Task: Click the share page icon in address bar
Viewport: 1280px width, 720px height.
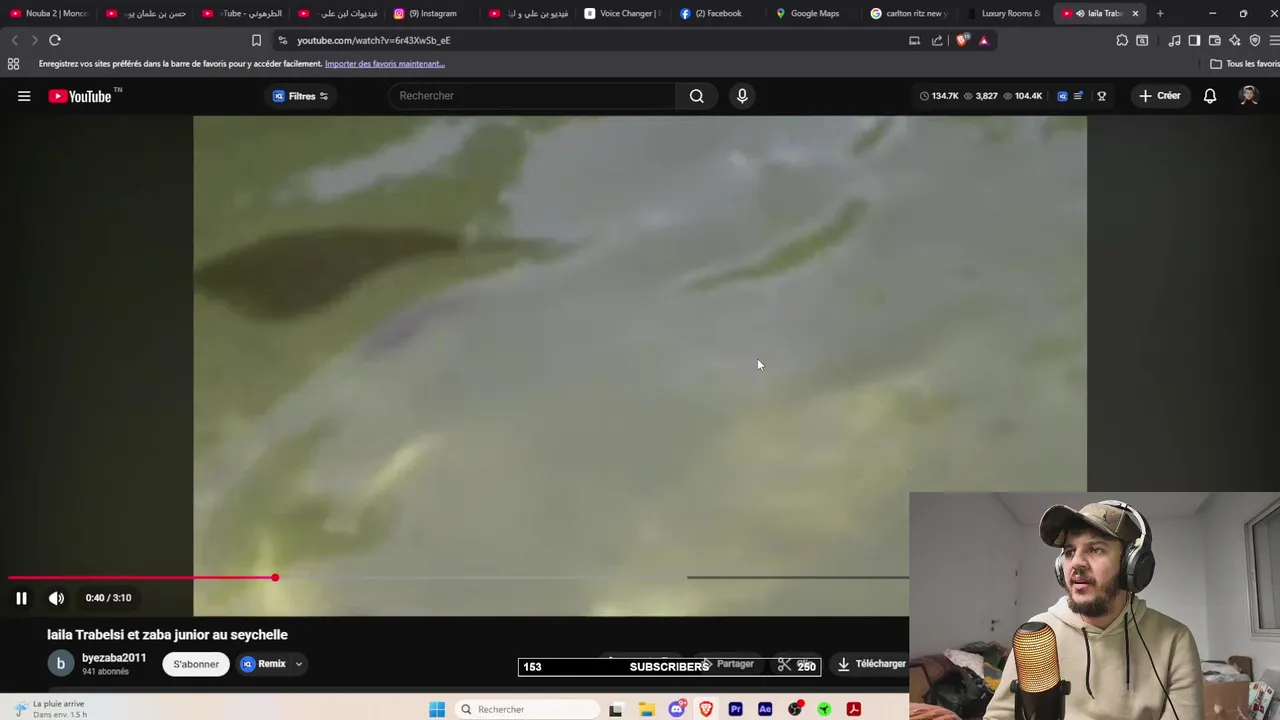Action: click(x=937, y=40)
